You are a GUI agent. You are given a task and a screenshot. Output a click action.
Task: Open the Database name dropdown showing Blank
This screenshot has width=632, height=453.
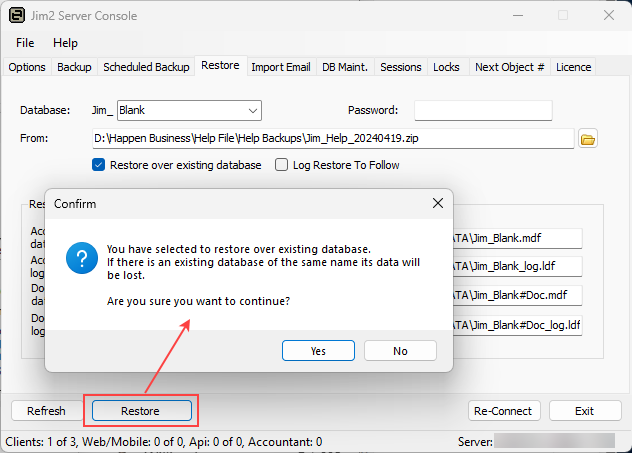click(189, 110)
